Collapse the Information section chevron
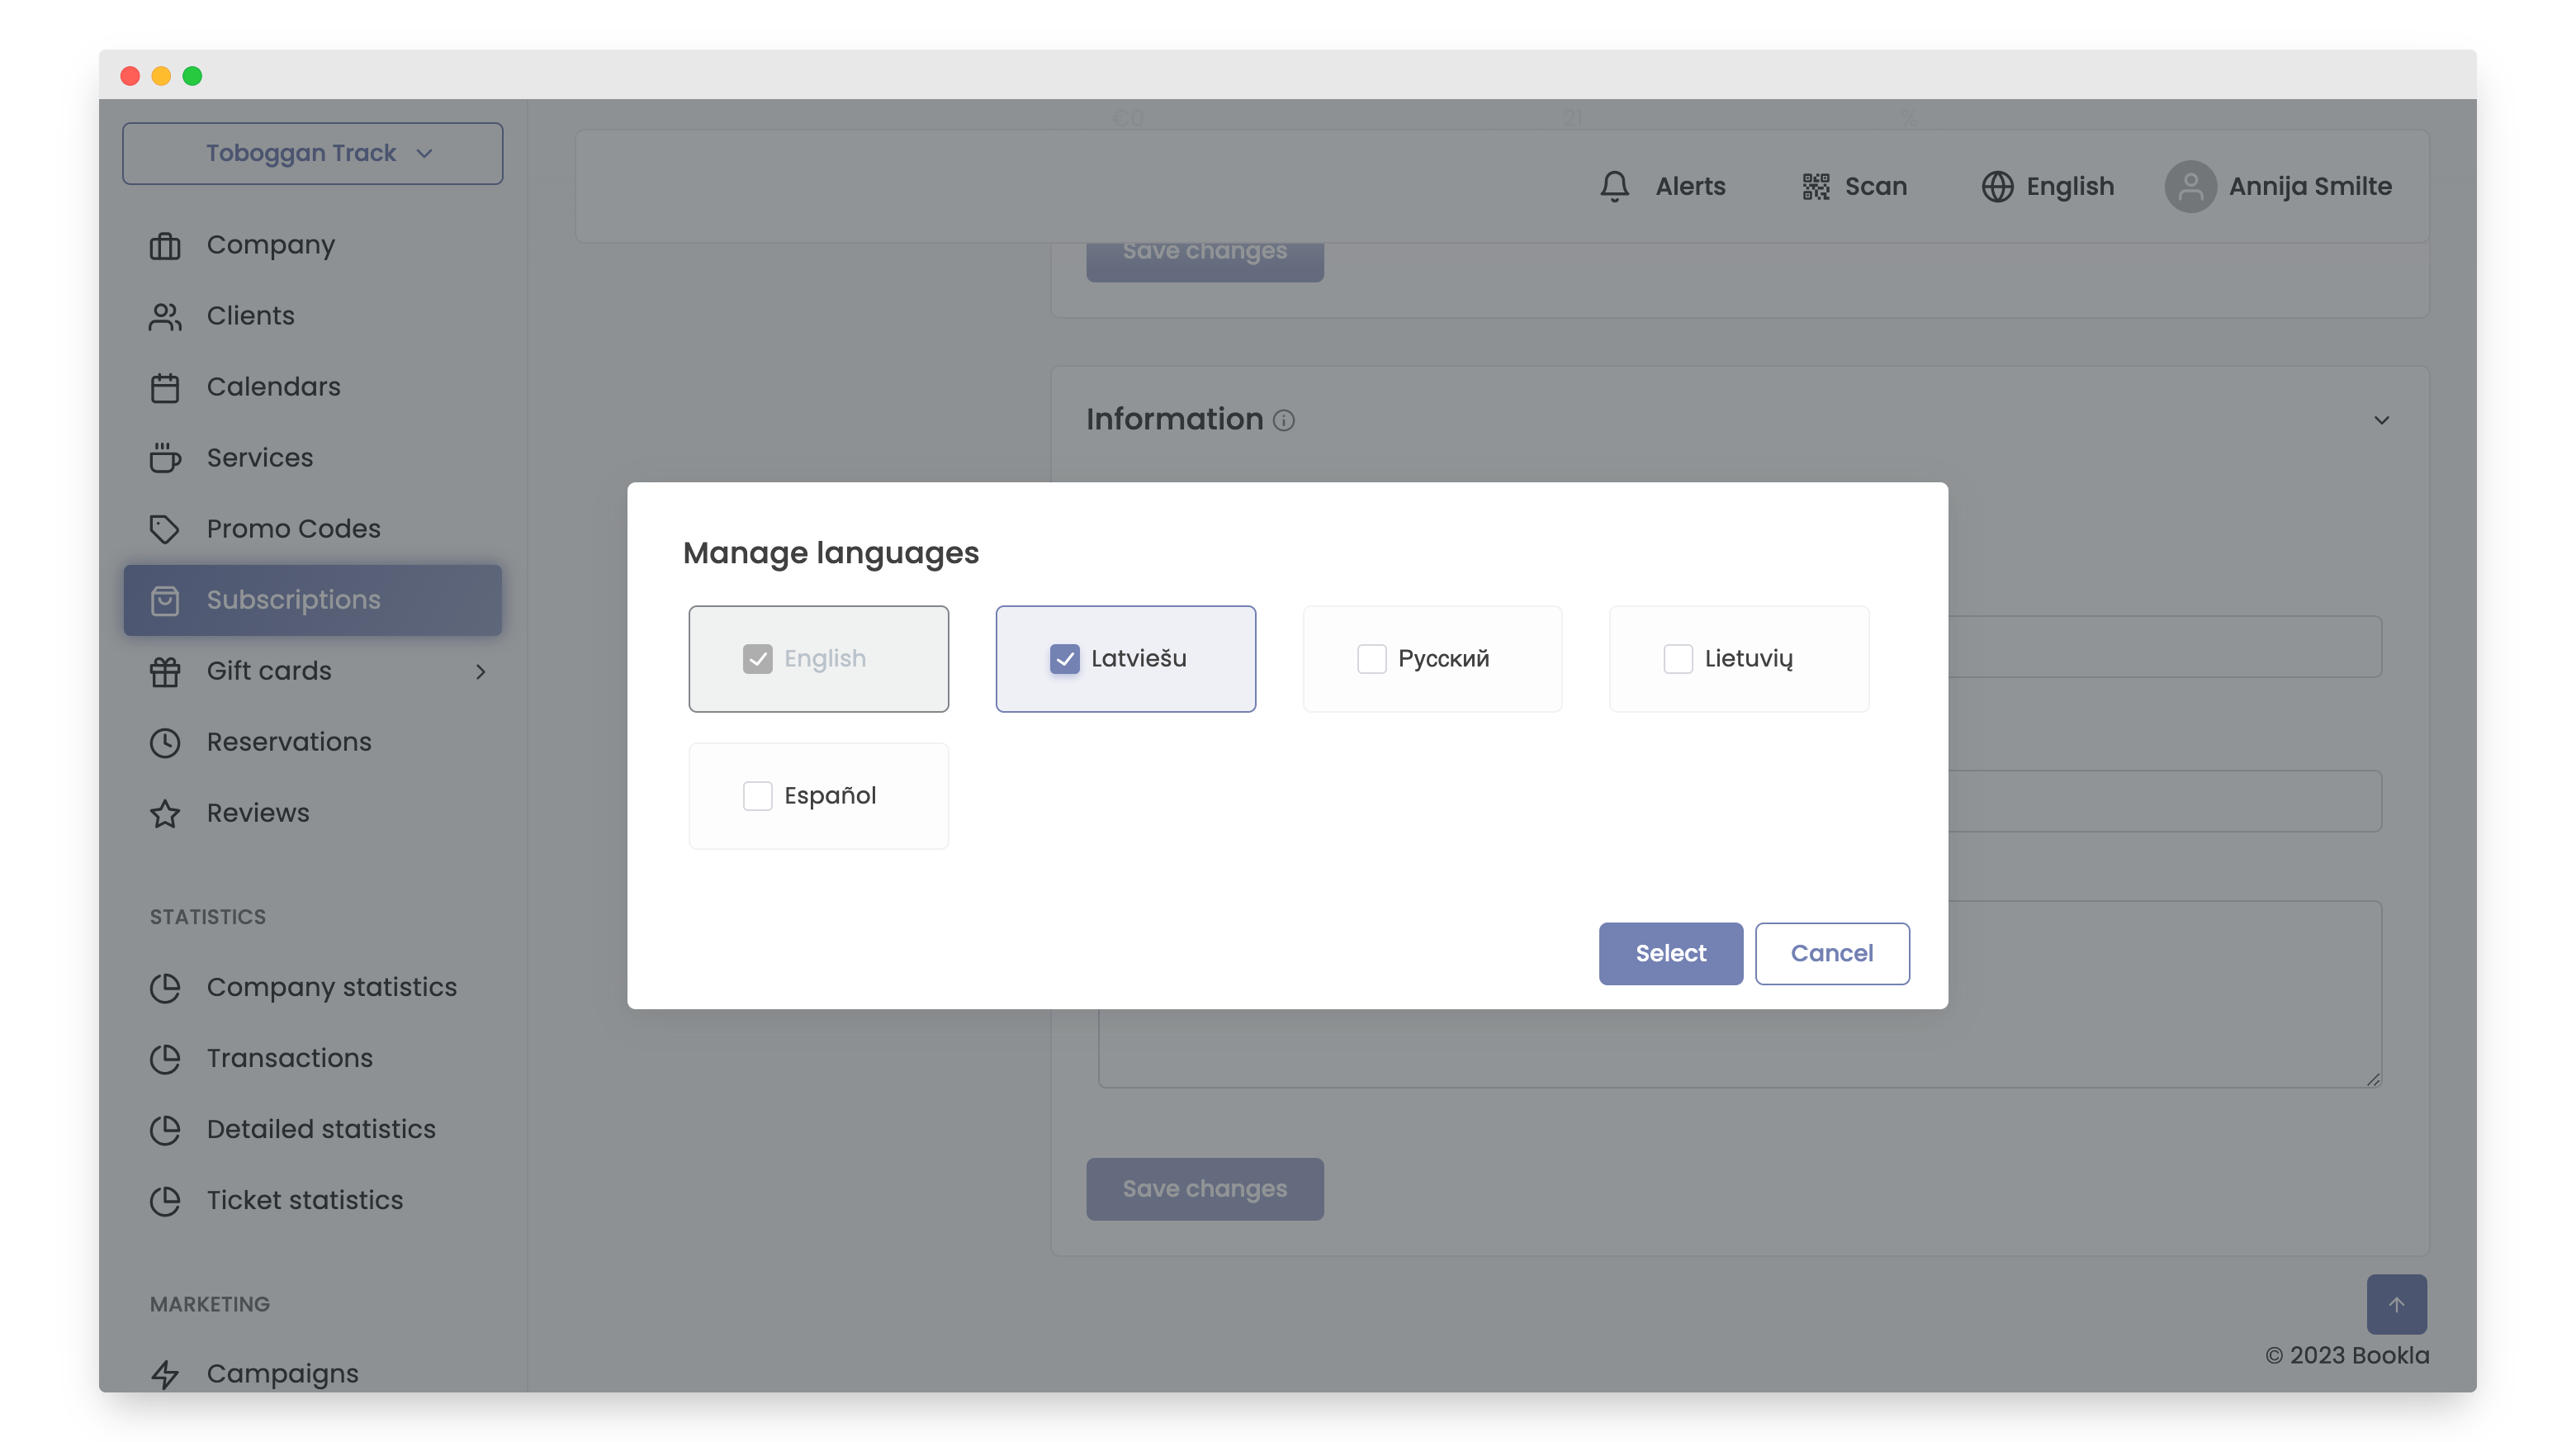The image size is (2576, 1442). [2381, 420]
